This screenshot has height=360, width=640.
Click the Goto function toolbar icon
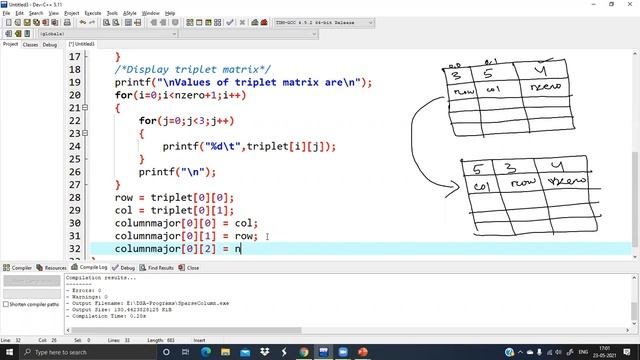[x=128, y=22]
